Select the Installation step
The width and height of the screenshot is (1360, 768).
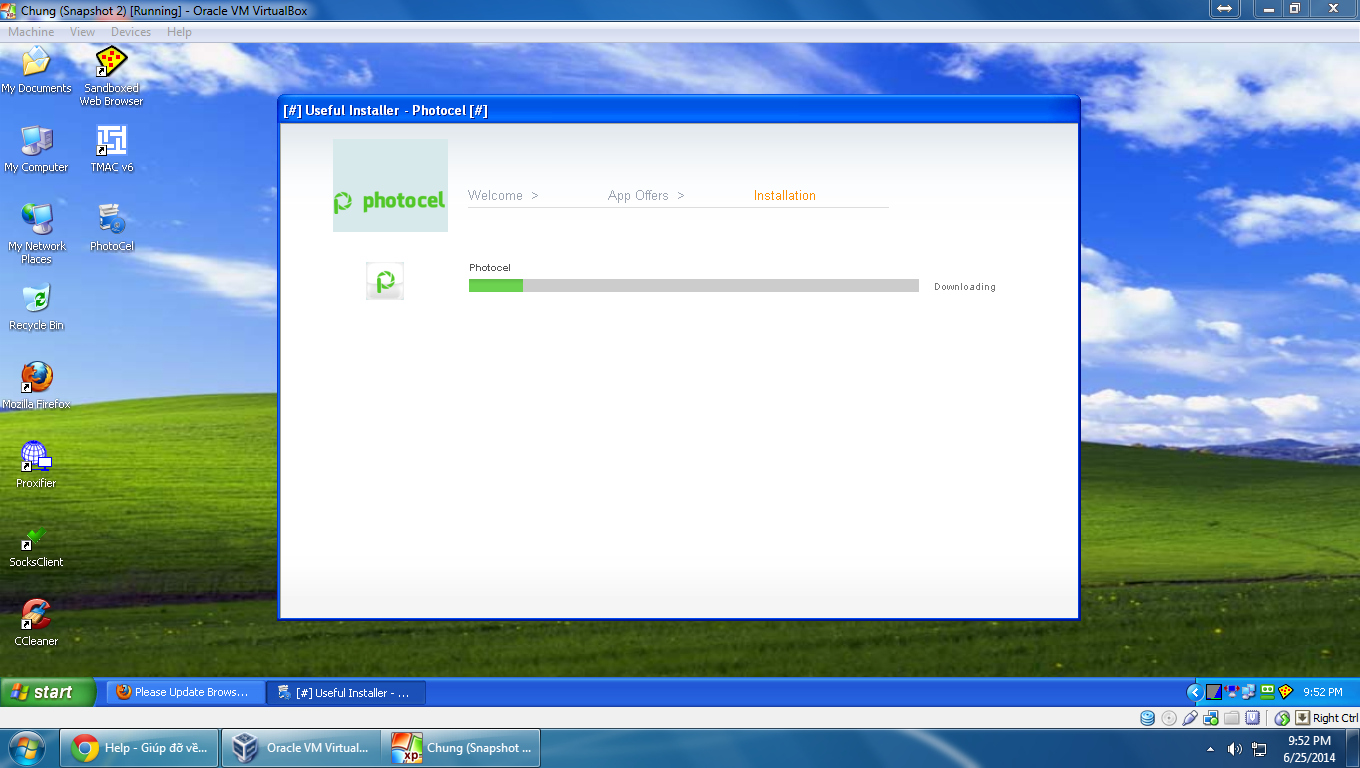point(785,195)
